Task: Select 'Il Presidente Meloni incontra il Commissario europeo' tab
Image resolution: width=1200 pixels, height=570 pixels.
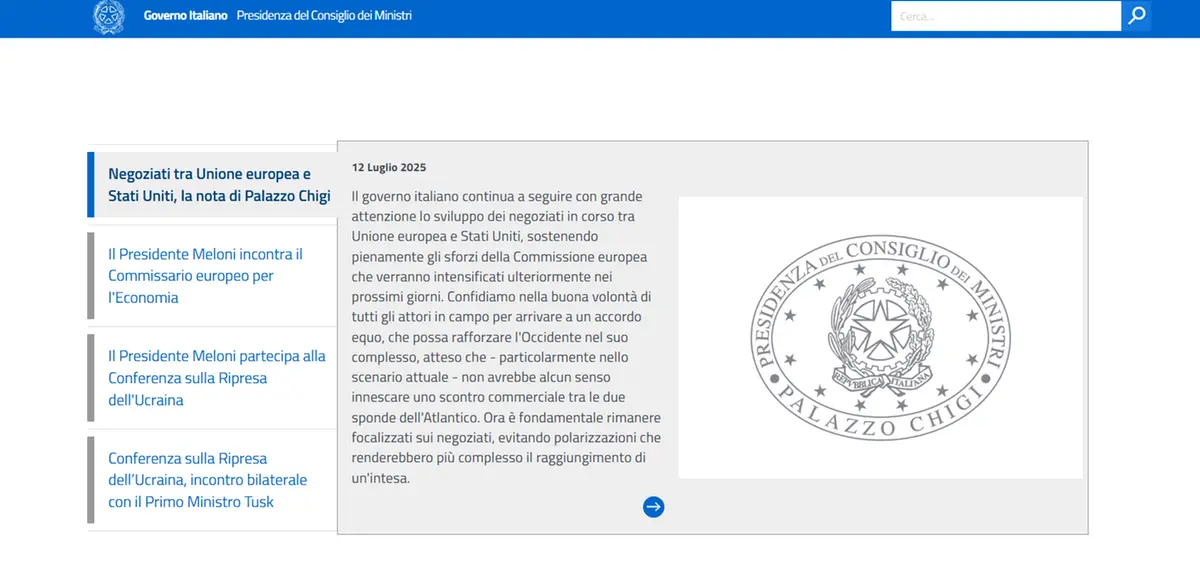Action: pos(212,276)
